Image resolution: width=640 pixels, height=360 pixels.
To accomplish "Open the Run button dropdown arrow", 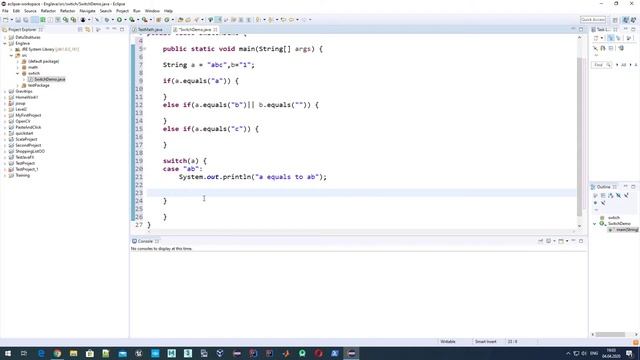I will 125,20.
